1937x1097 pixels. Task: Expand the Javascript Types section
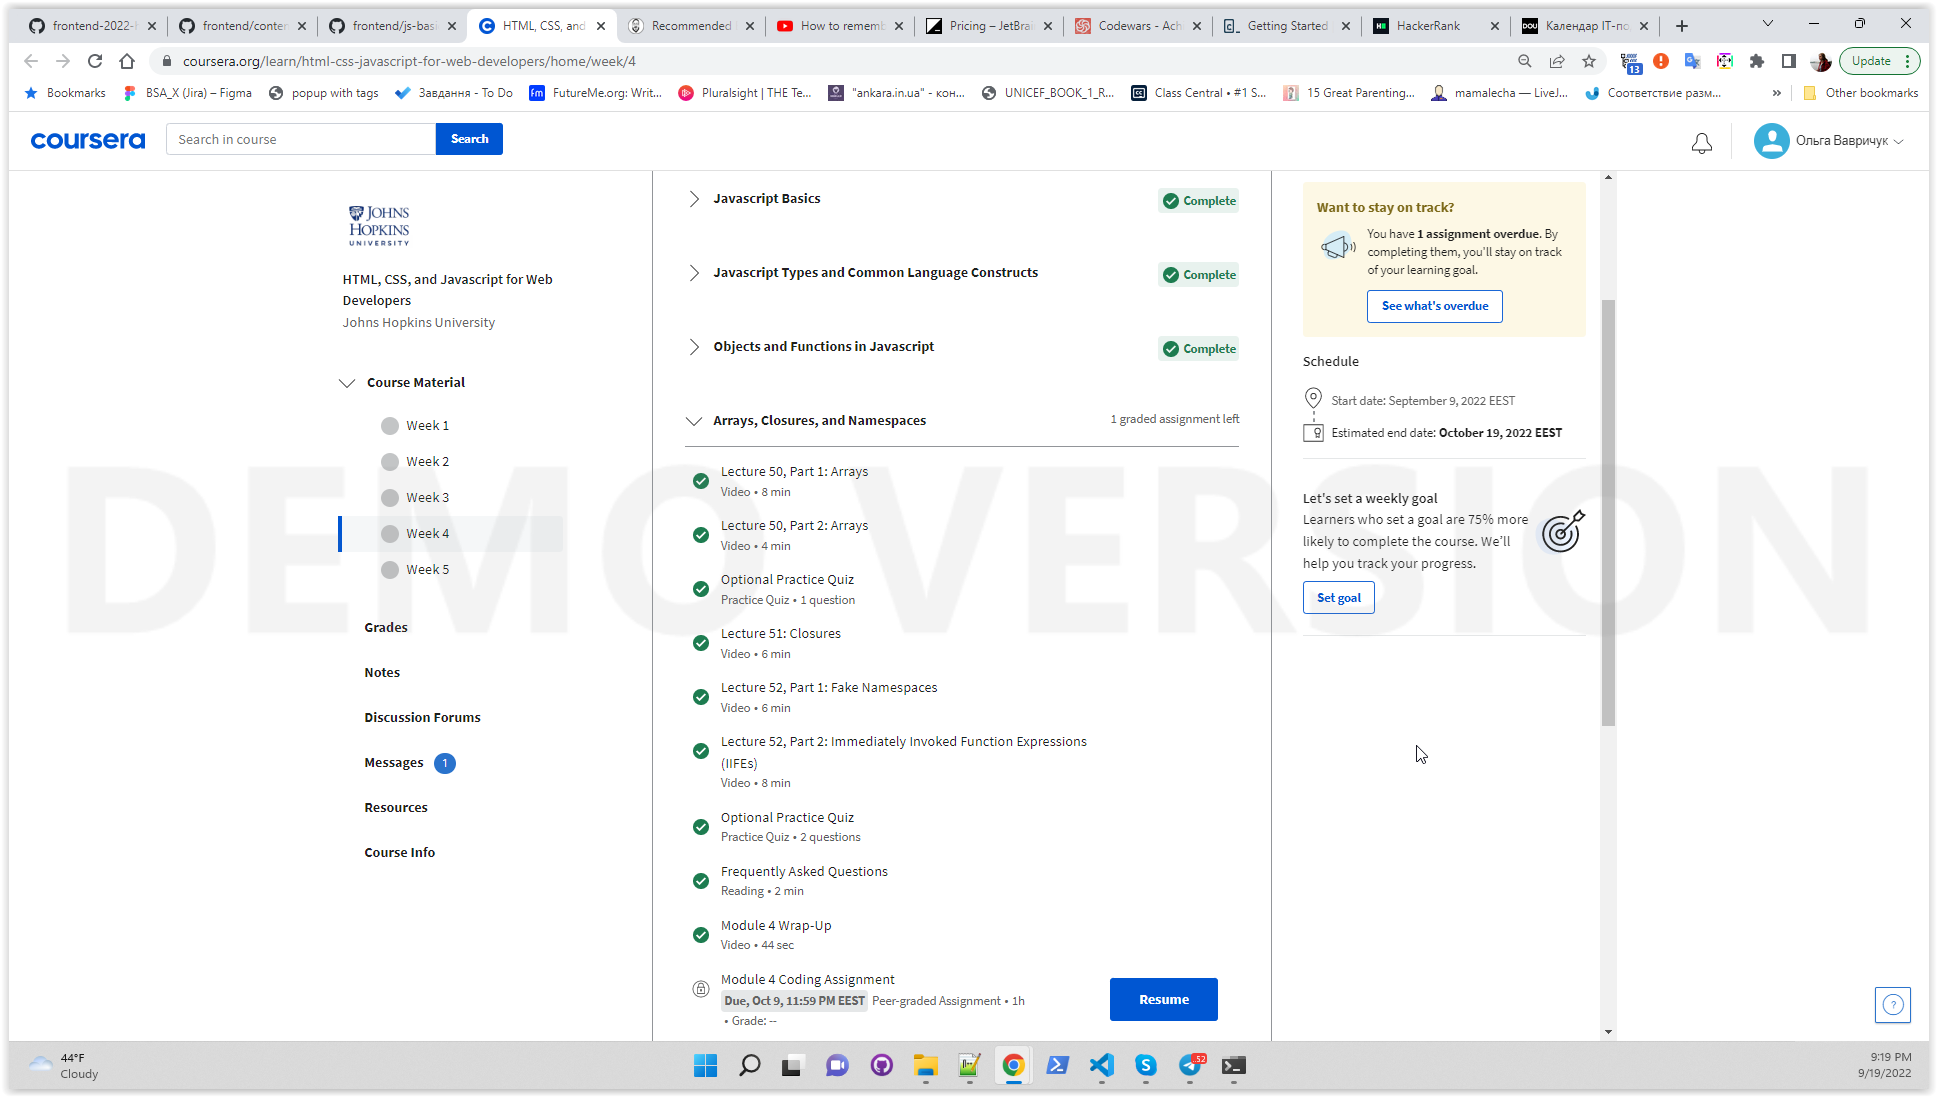point(693,271)
